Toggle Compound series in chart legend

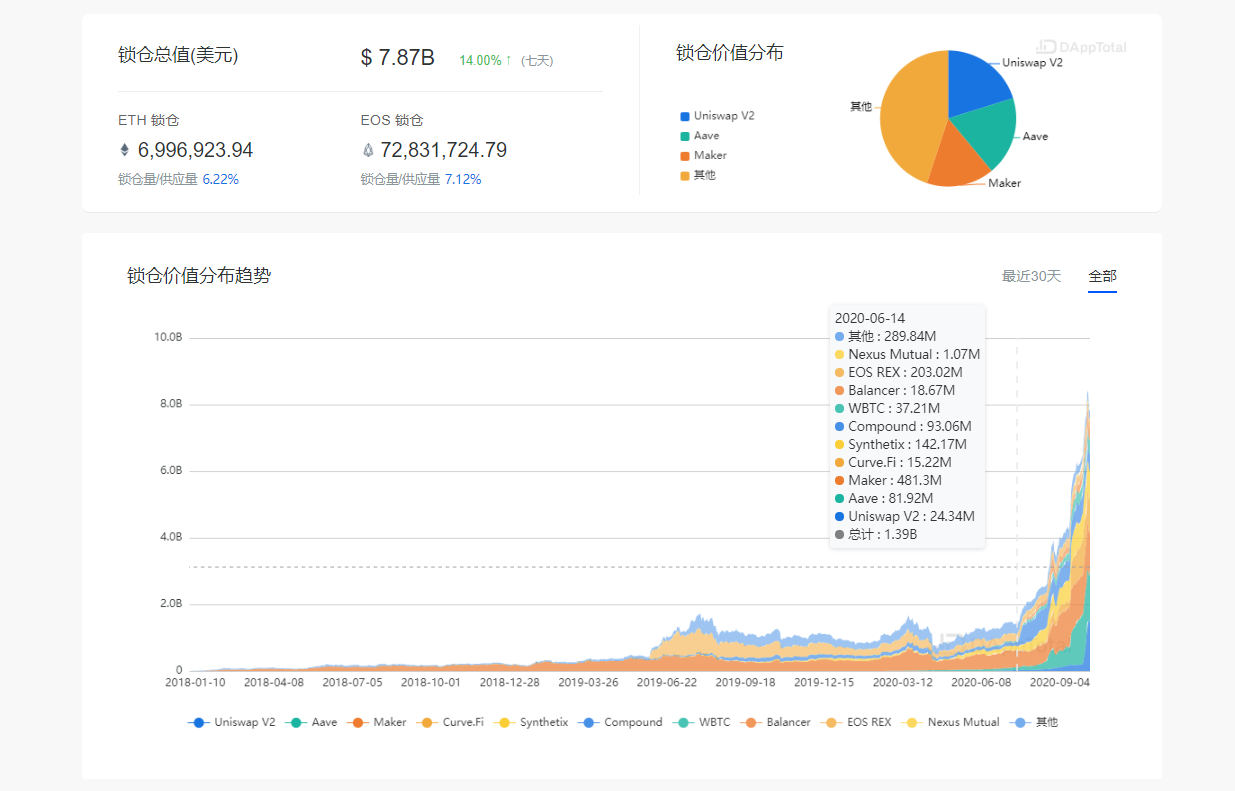(x=620, y=722)
